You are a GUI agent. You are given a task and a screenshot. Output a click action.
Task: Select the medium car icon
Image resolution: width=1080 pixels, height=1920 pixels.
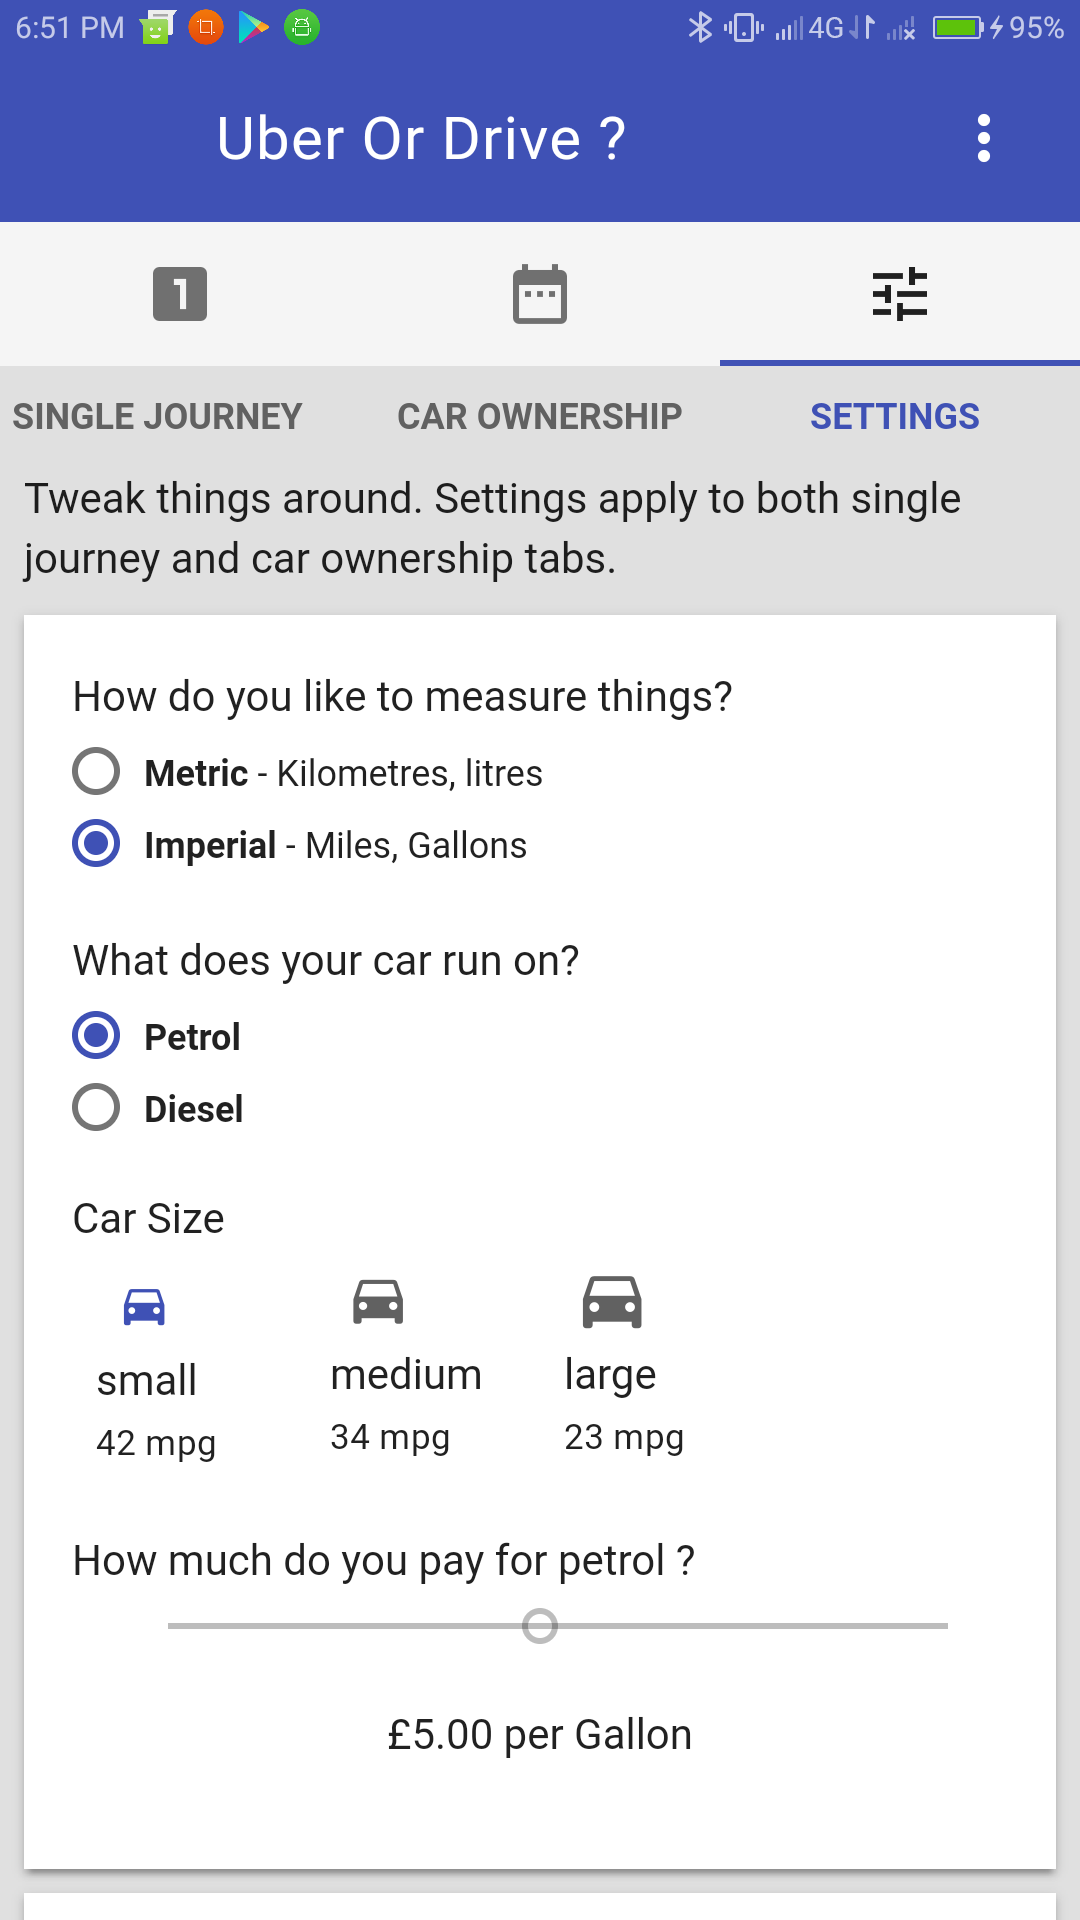pos(378,1302)
